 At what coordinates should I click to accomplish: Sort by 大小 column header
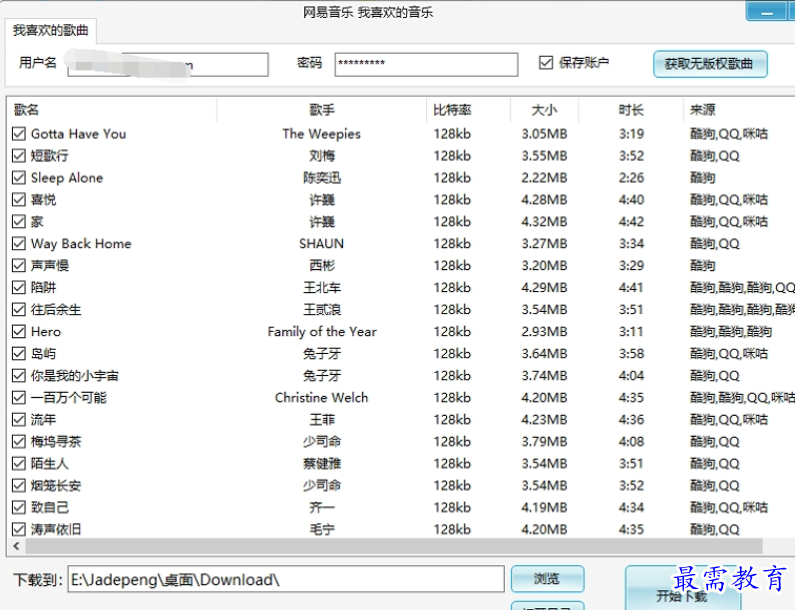(544, 110)
